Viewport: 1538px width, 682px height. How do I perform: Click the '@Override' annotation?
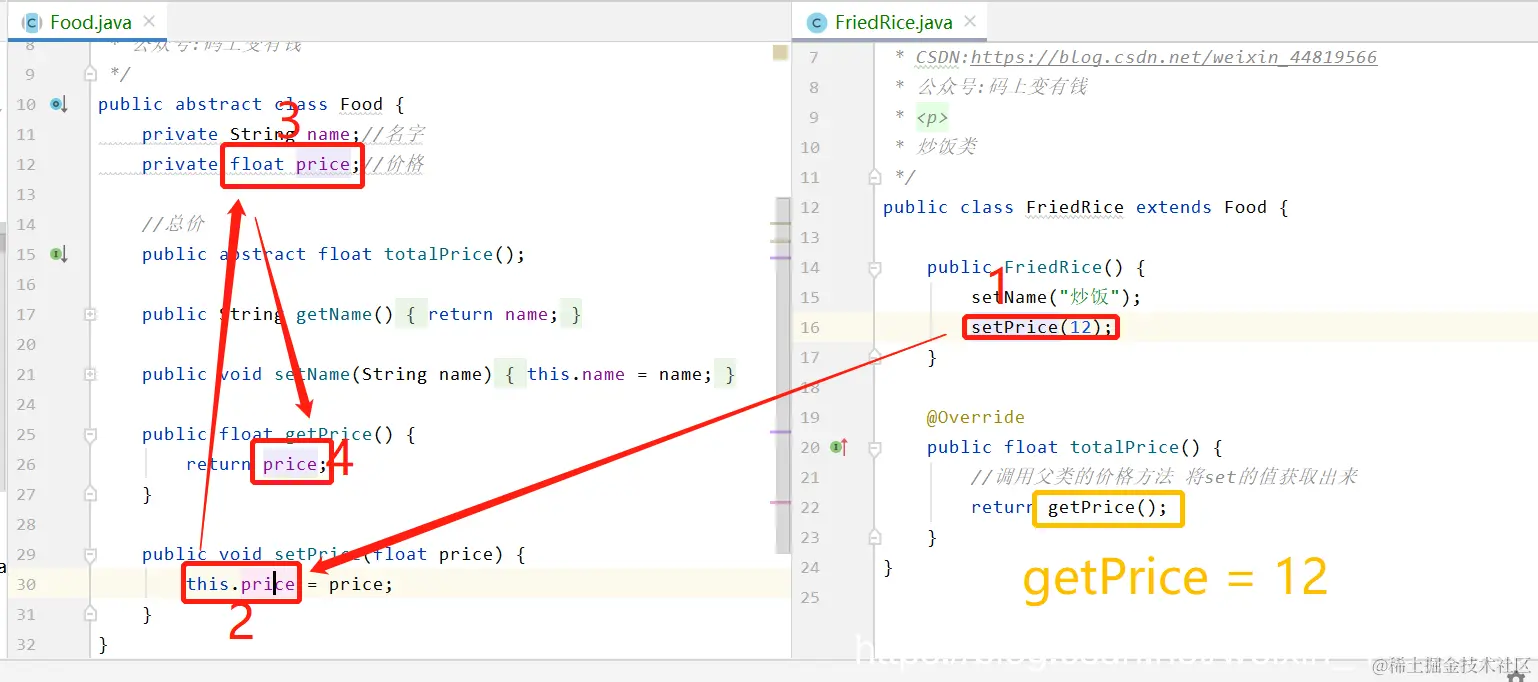pos(976,417)
